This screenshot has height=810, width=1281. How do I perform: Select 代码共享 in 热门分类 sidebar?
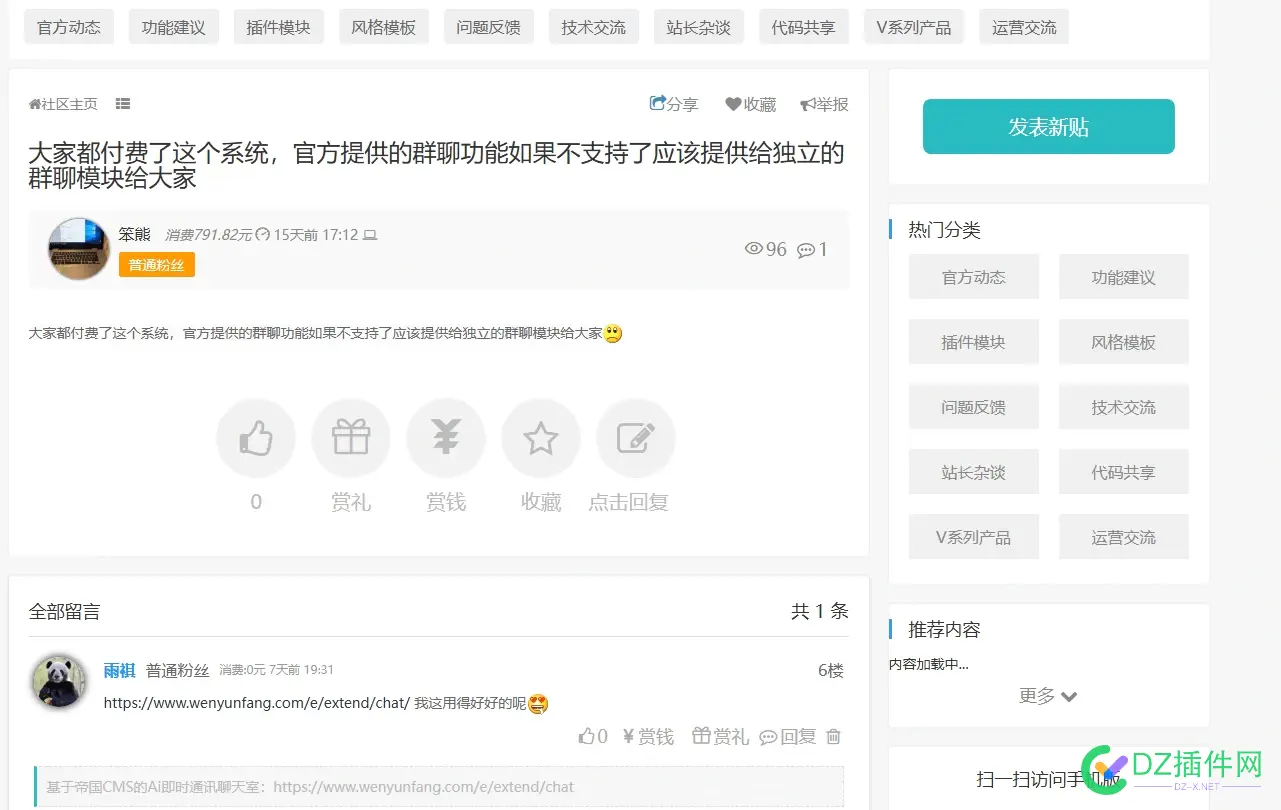coord(1124,472)
